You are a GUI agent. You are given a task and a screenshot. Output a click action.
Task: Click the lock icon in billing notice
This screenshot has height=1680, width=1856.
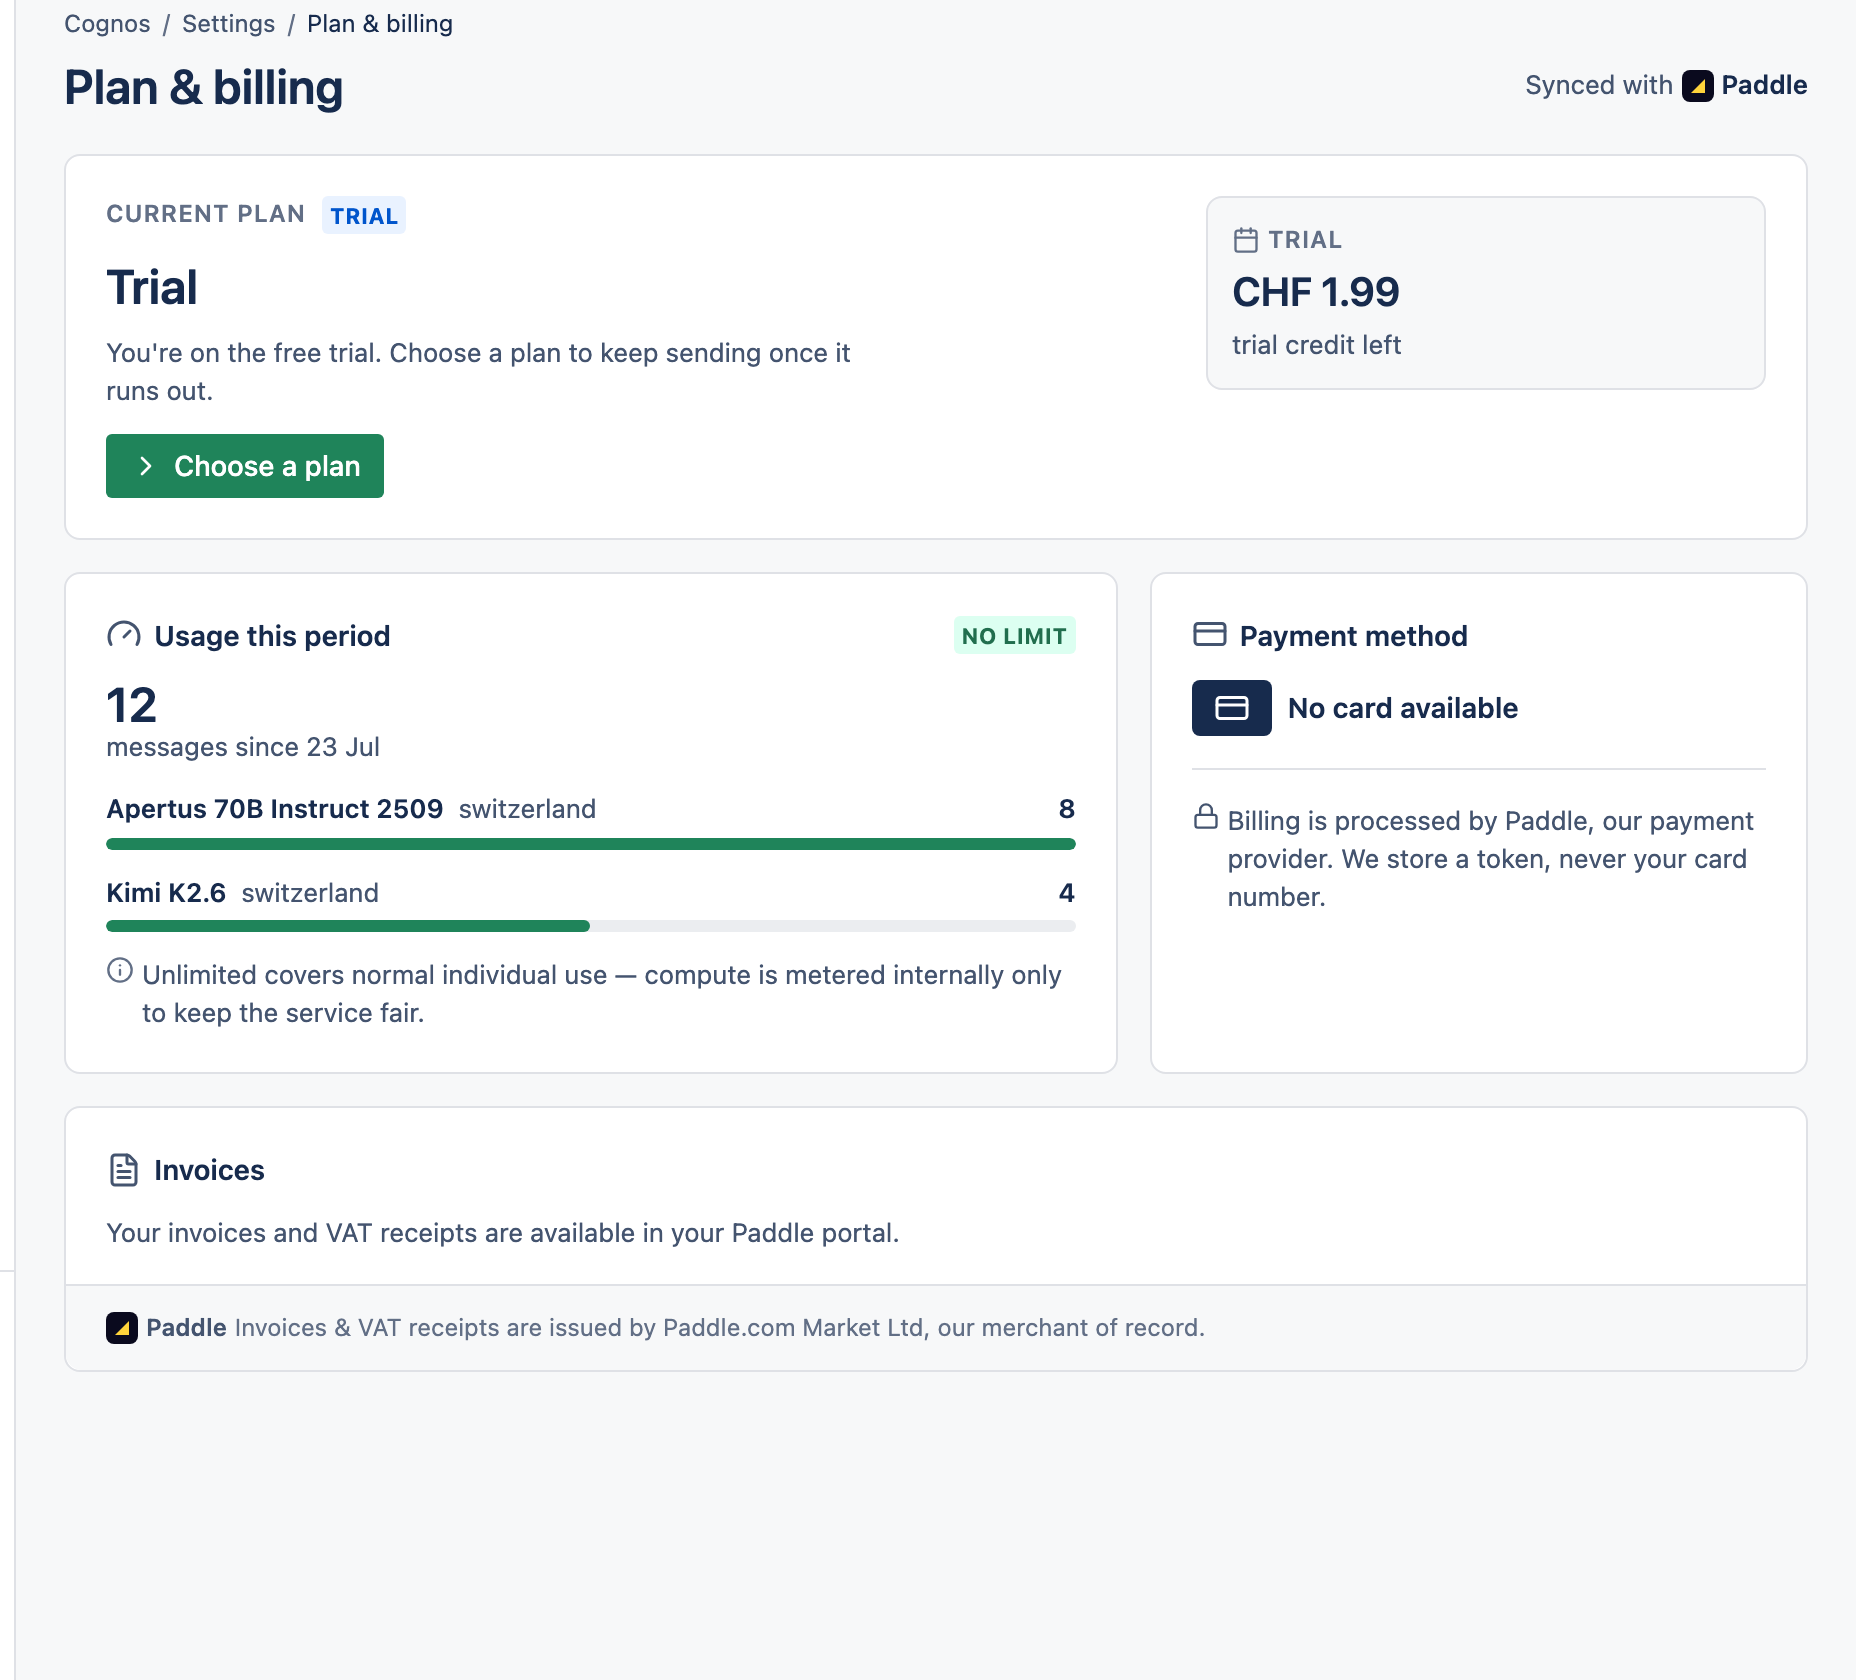(1206, 817)
